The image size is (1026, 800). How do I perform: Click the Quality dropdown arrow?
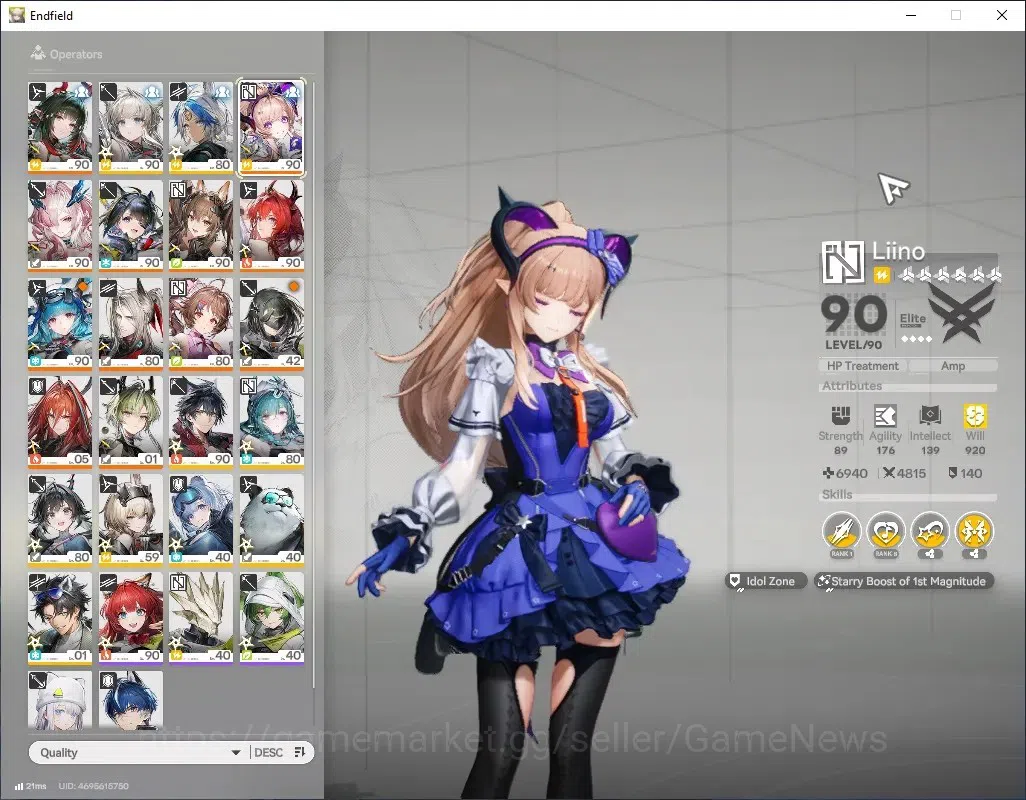coord(236,753)
